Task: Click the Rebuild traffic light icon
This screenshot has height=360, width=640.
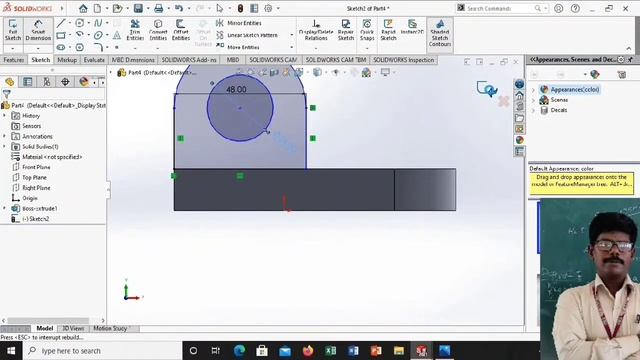Action: pyautogui.click(x=240, y=8)
